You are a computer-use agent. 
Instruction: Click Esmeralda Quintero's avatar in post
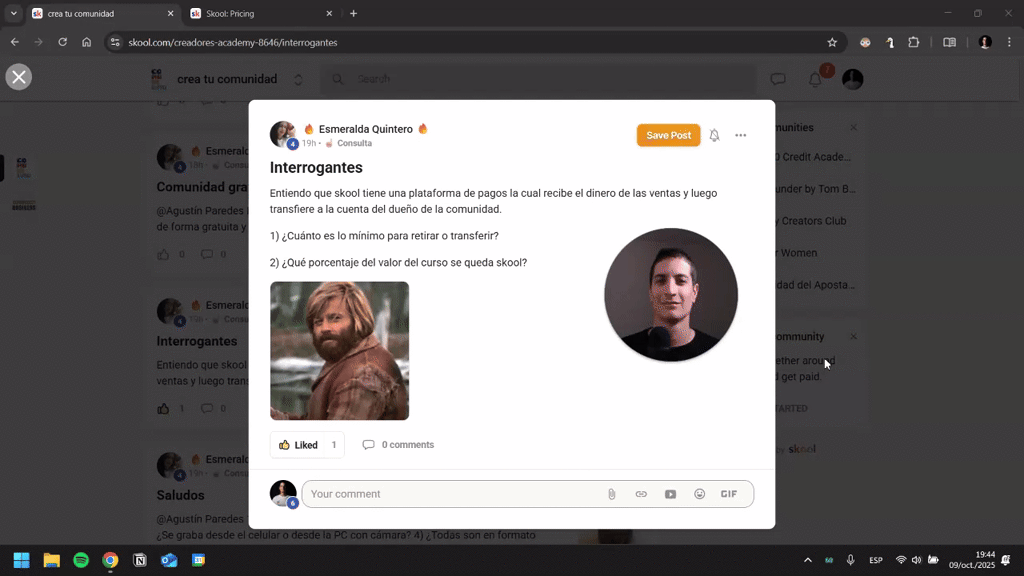[283, 135]
